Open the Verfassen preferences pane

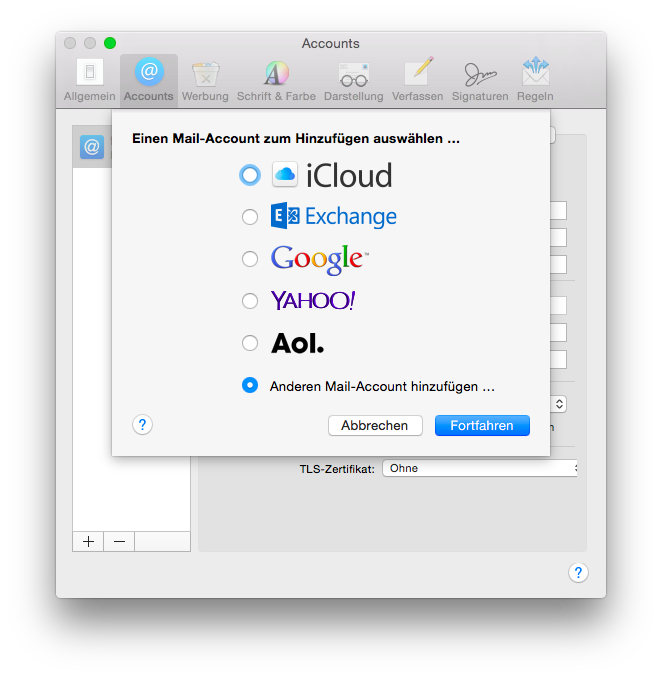pos(417,80)
